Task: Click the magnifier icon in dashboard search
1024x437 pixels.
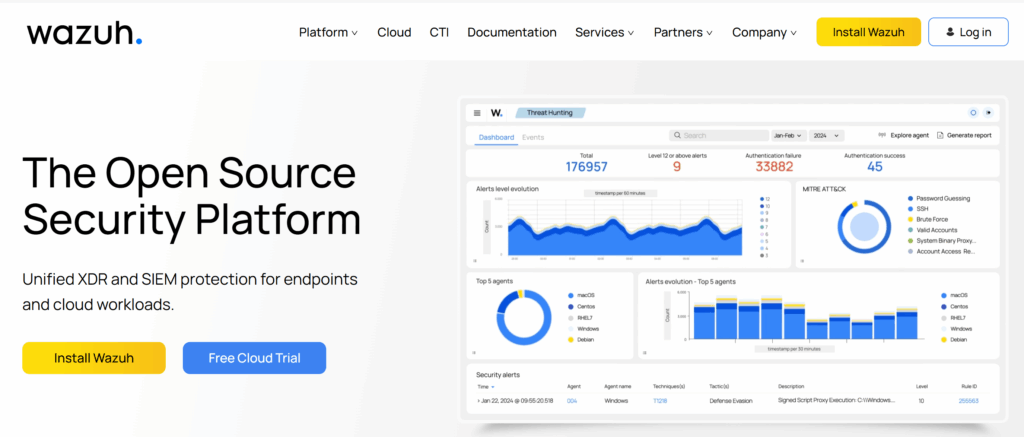Action: 678,136
